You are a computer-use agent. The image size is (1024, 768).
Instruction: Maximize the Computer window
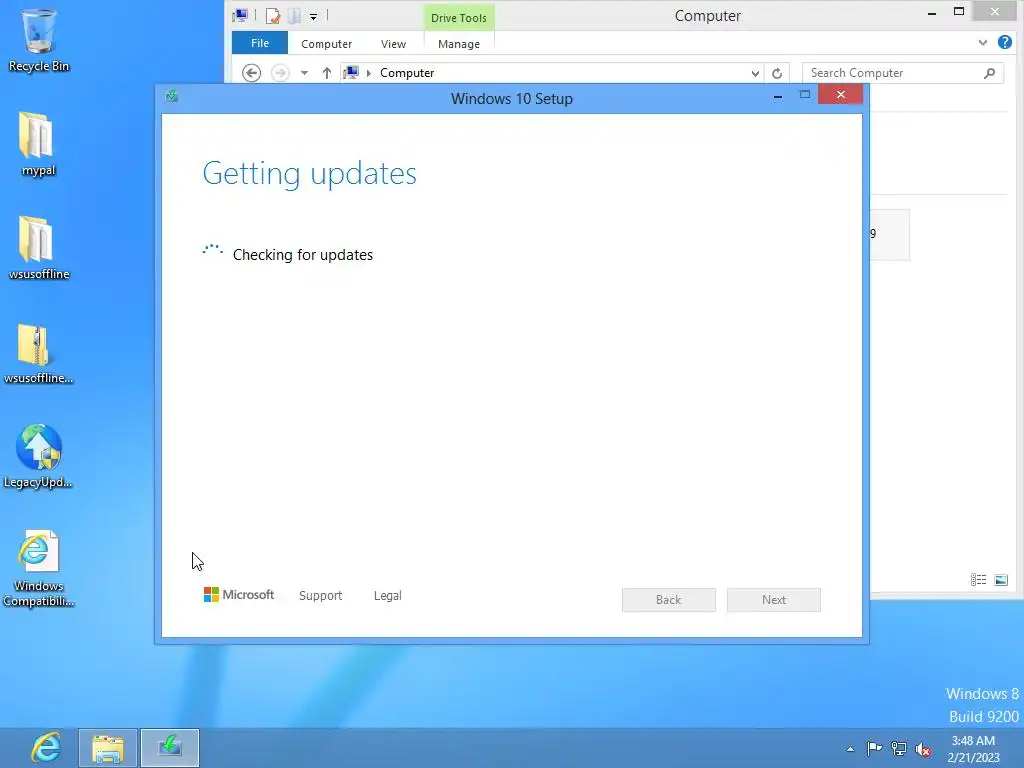click(959, 12)
